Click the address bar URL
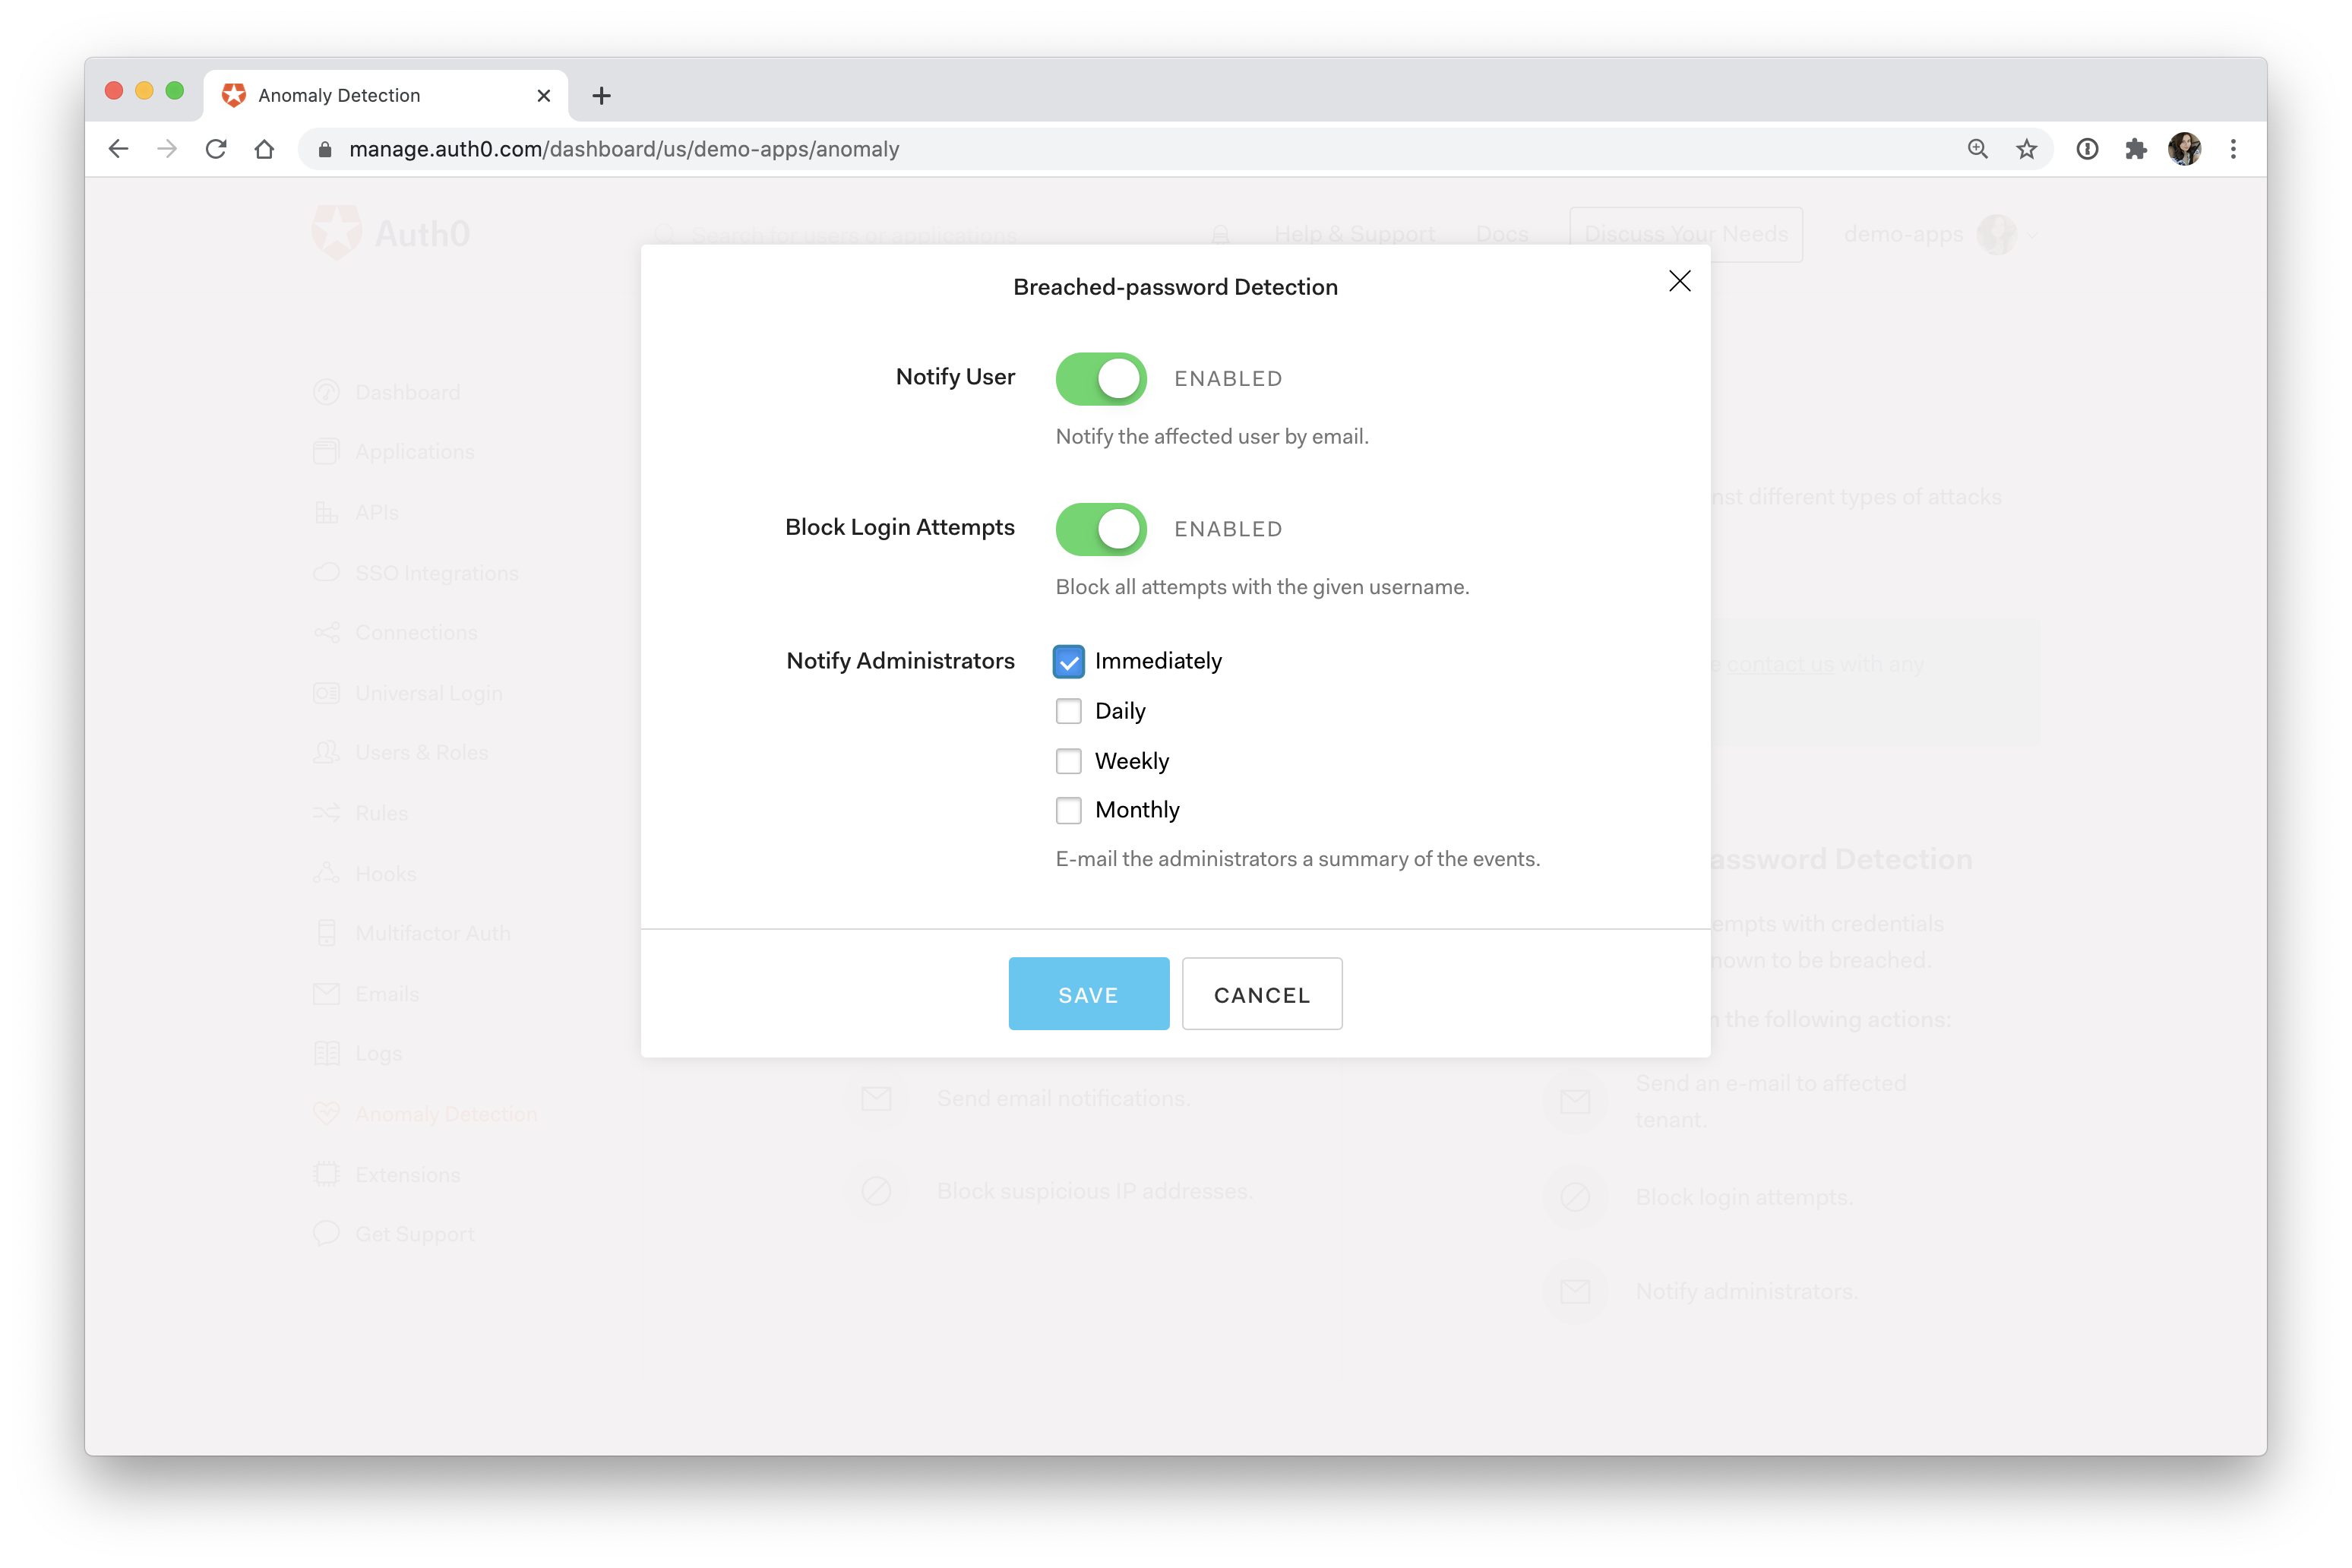 (x=624, y=149)
